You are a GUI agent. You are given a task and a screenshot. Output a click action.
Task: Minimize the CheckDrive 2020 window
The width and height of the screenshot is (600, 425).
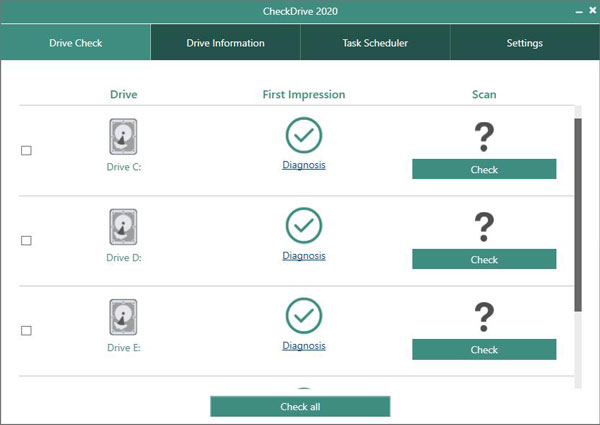point(579,11)
